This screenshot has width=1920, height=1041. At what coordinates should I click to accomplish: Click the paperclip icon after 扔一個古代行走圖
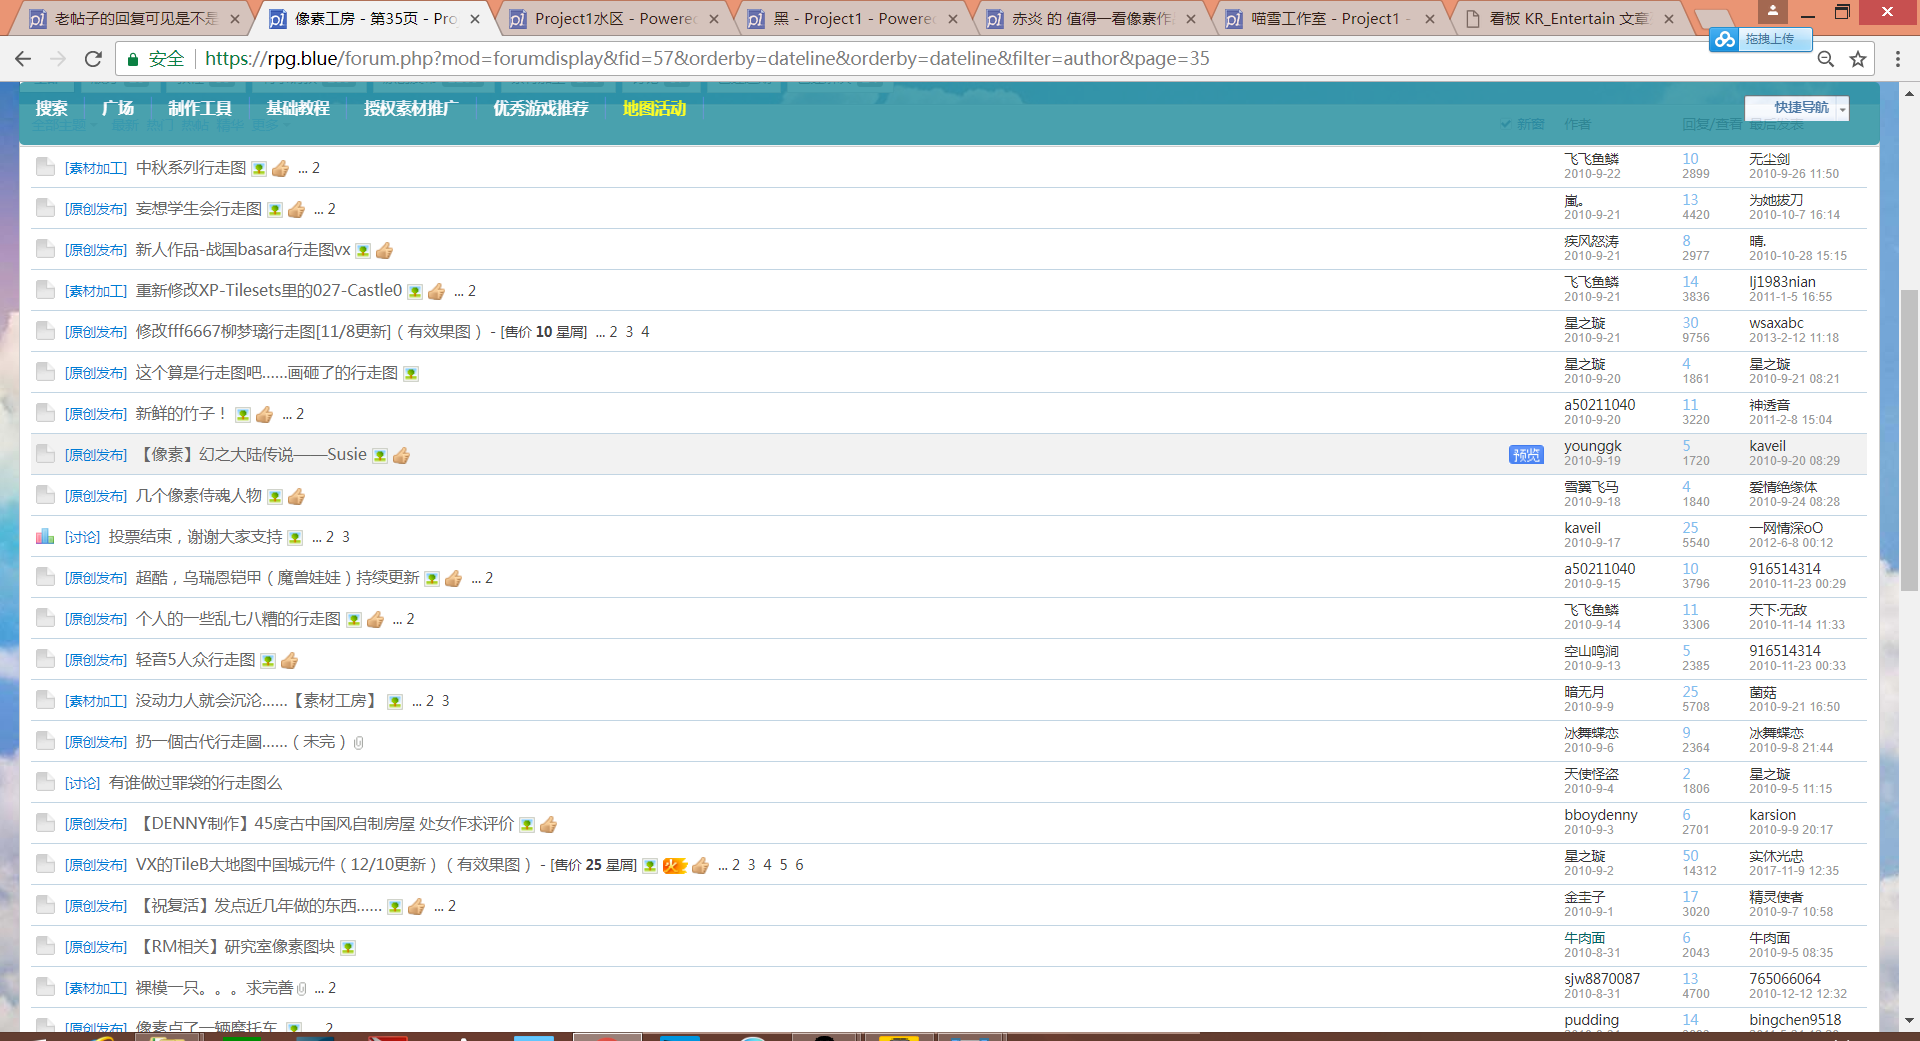point(359,742)
